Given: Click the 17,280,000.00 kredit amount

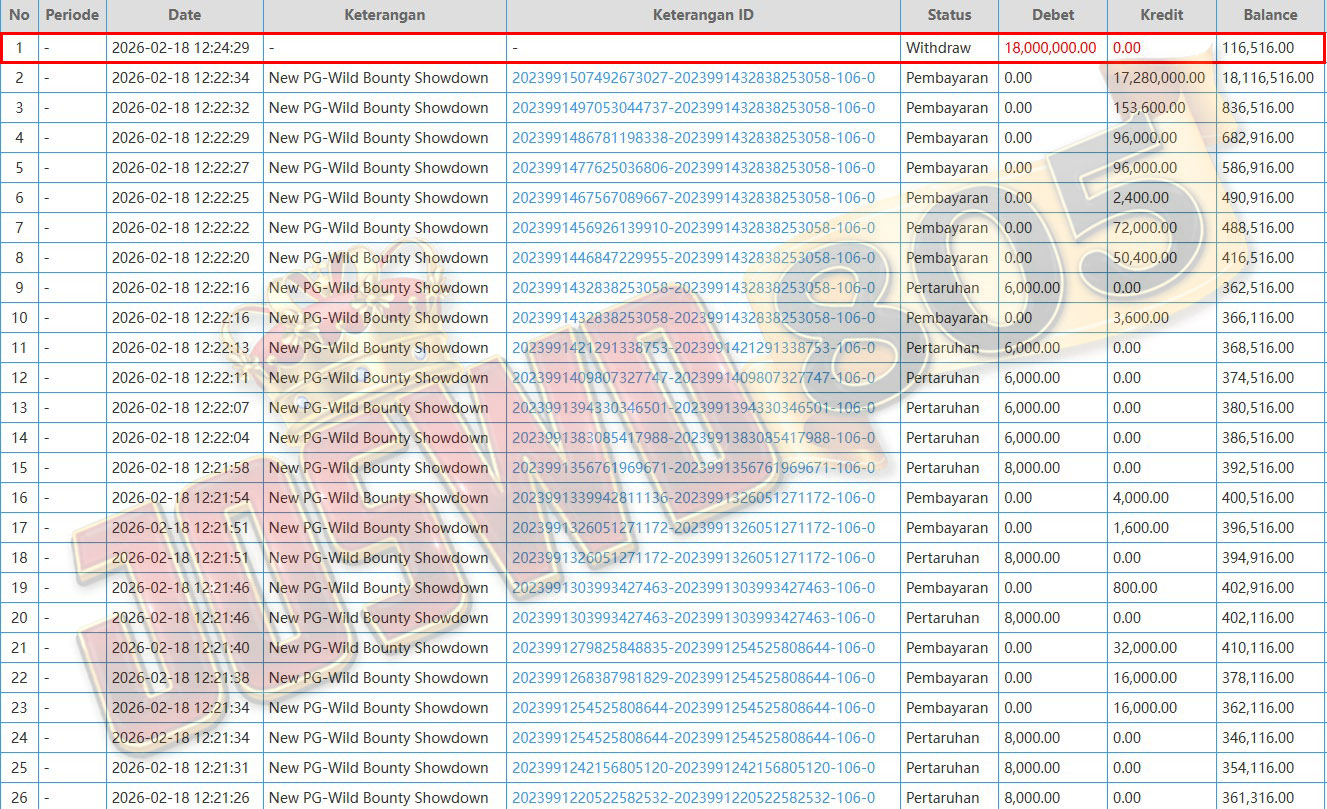Looking at the screenshot, I should pos(1159,78).
